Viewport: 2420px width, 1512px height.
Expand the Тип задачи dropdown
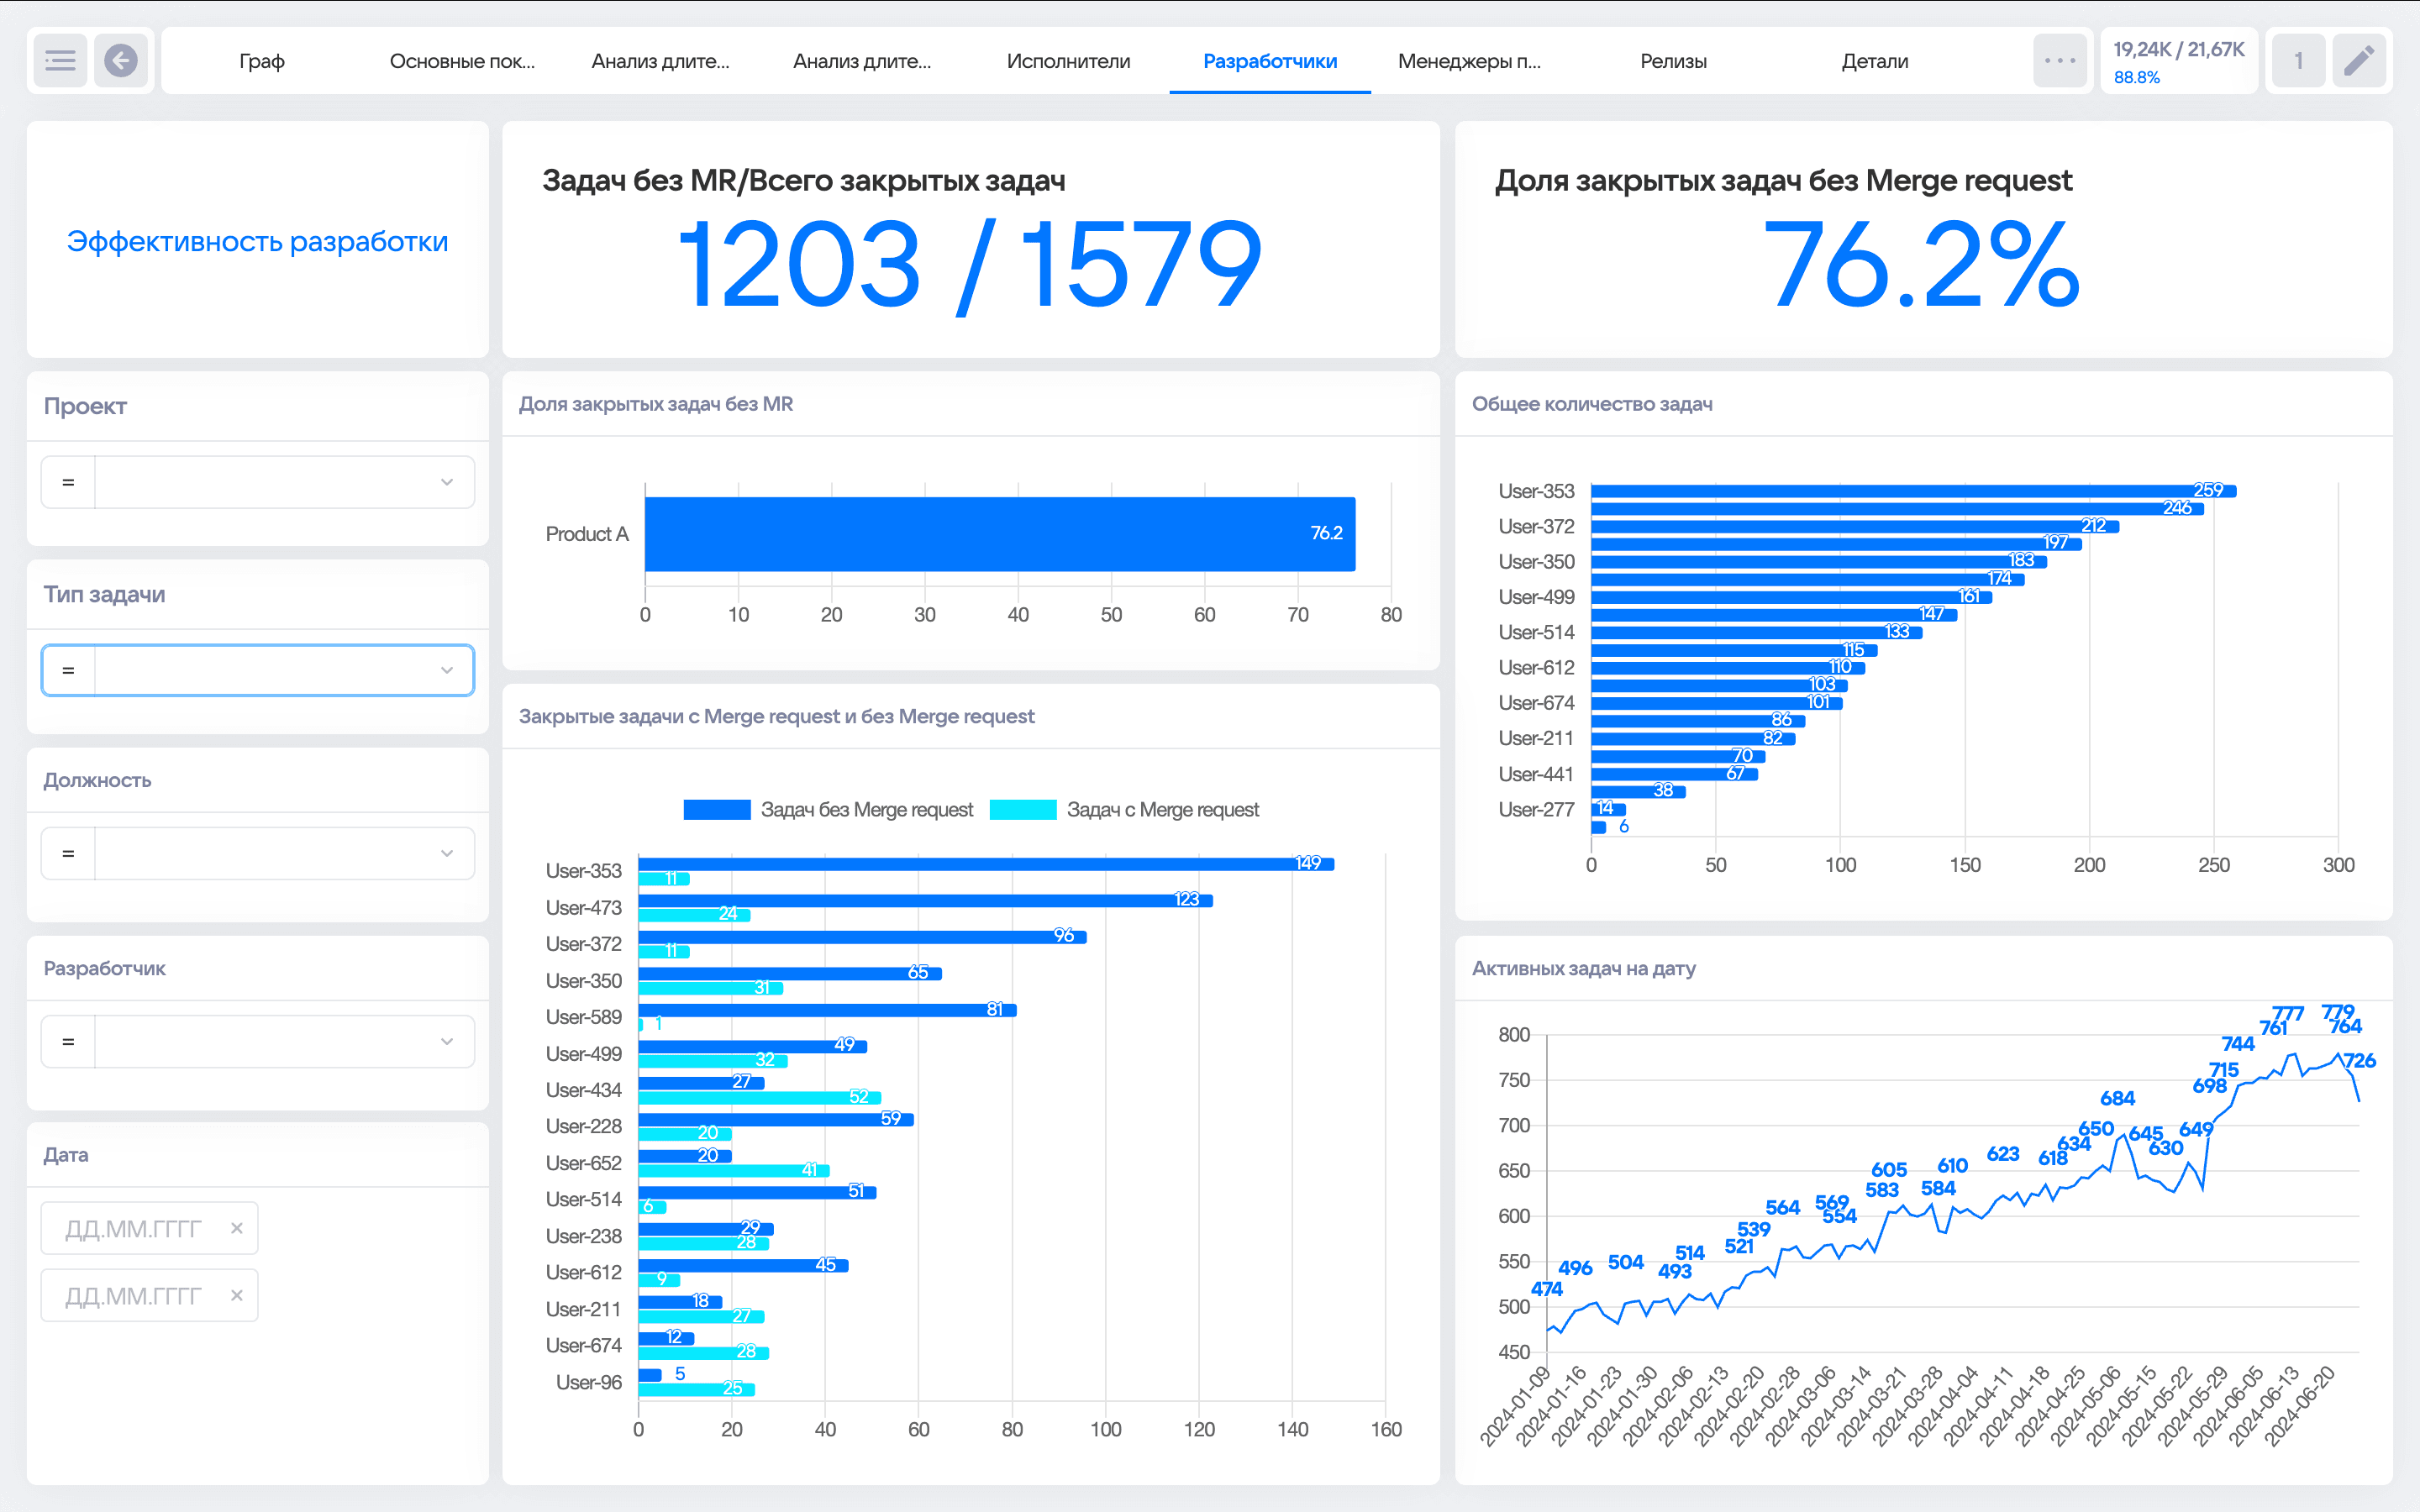pyautogui.click(x=446, y=670)
